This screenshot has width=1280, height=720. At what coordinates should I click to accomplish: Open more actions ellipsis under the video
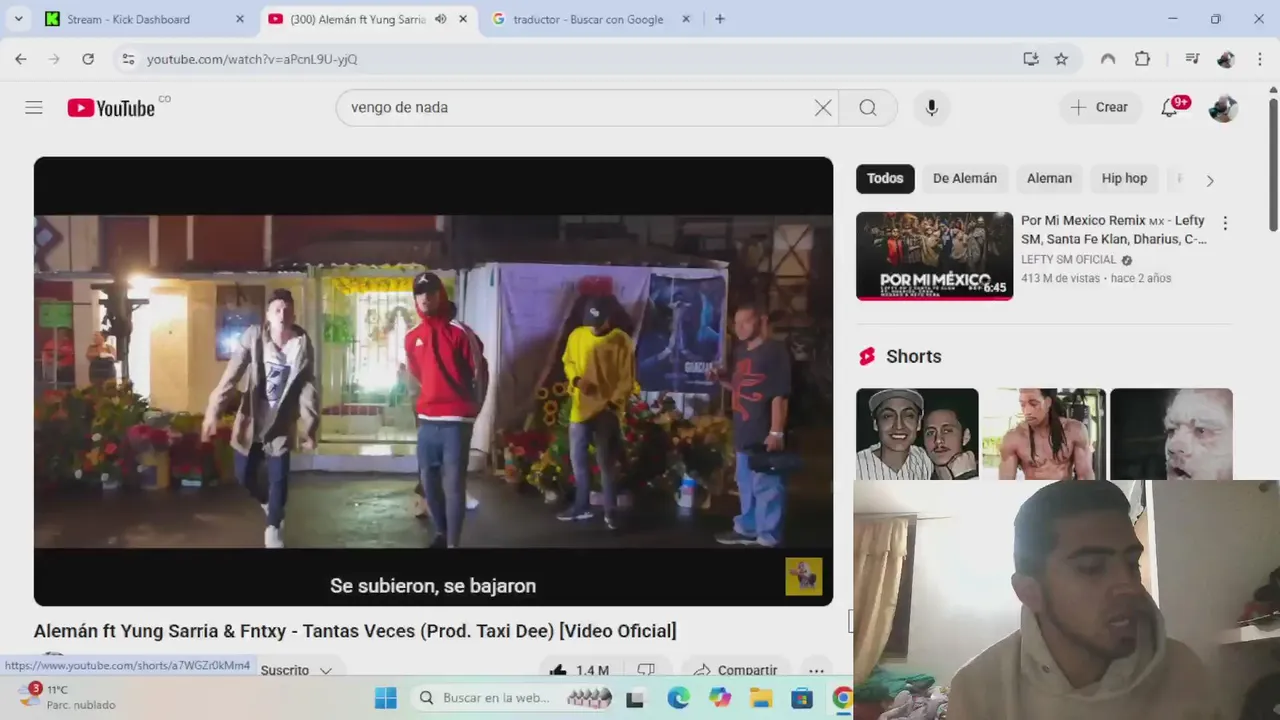point(816,670)
